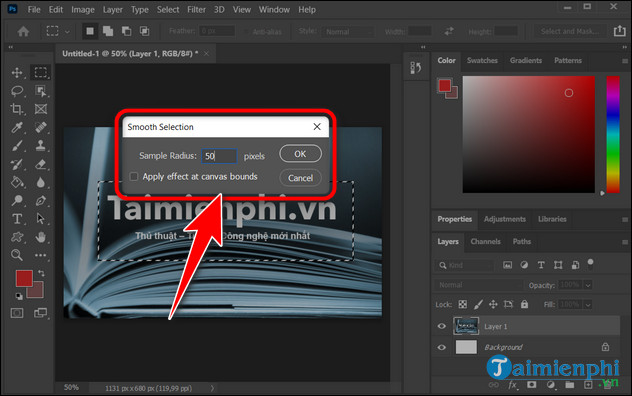
Task: Reset default foreground and background colors
Action: [x=19, y=296]
